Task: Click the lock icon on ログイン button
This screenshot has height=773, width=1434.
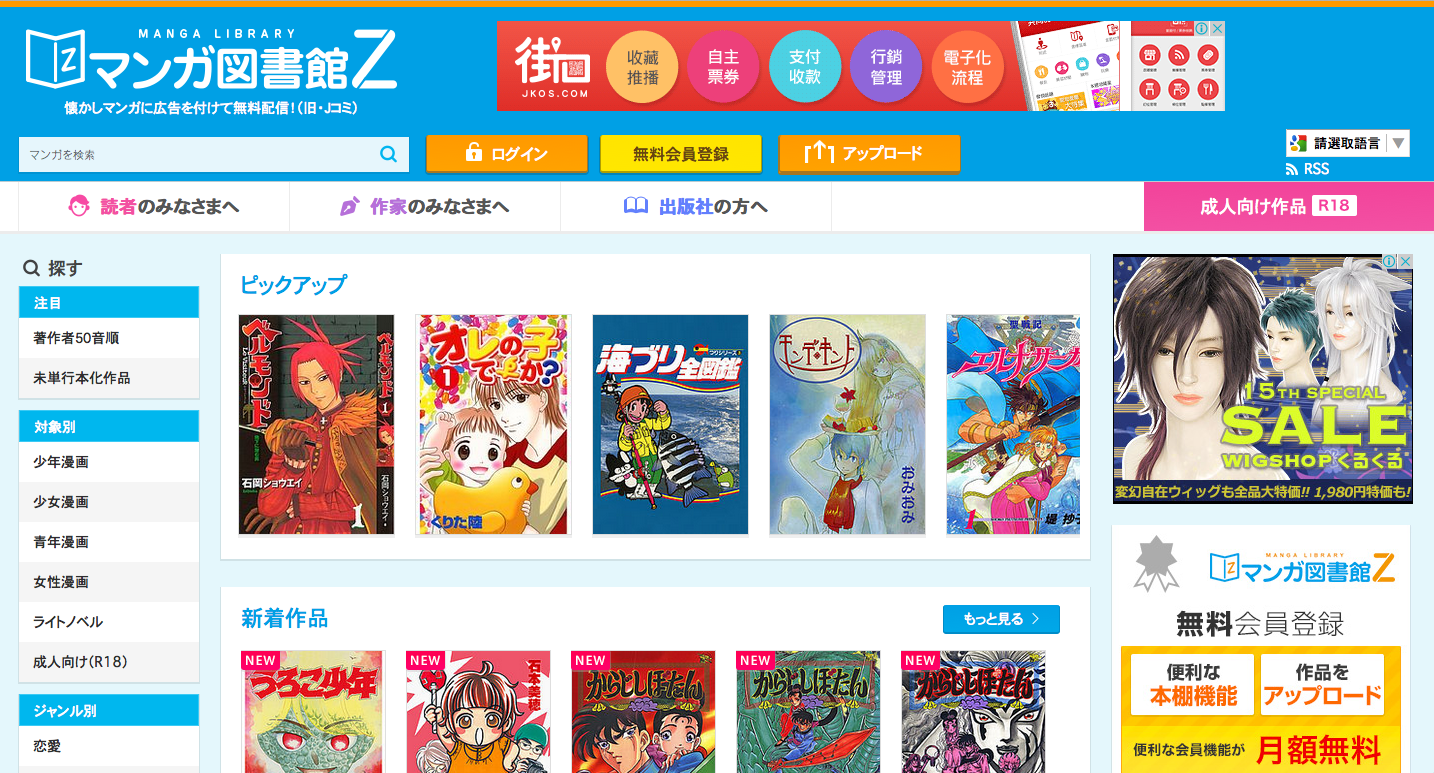Action: [x=473, y=153]
